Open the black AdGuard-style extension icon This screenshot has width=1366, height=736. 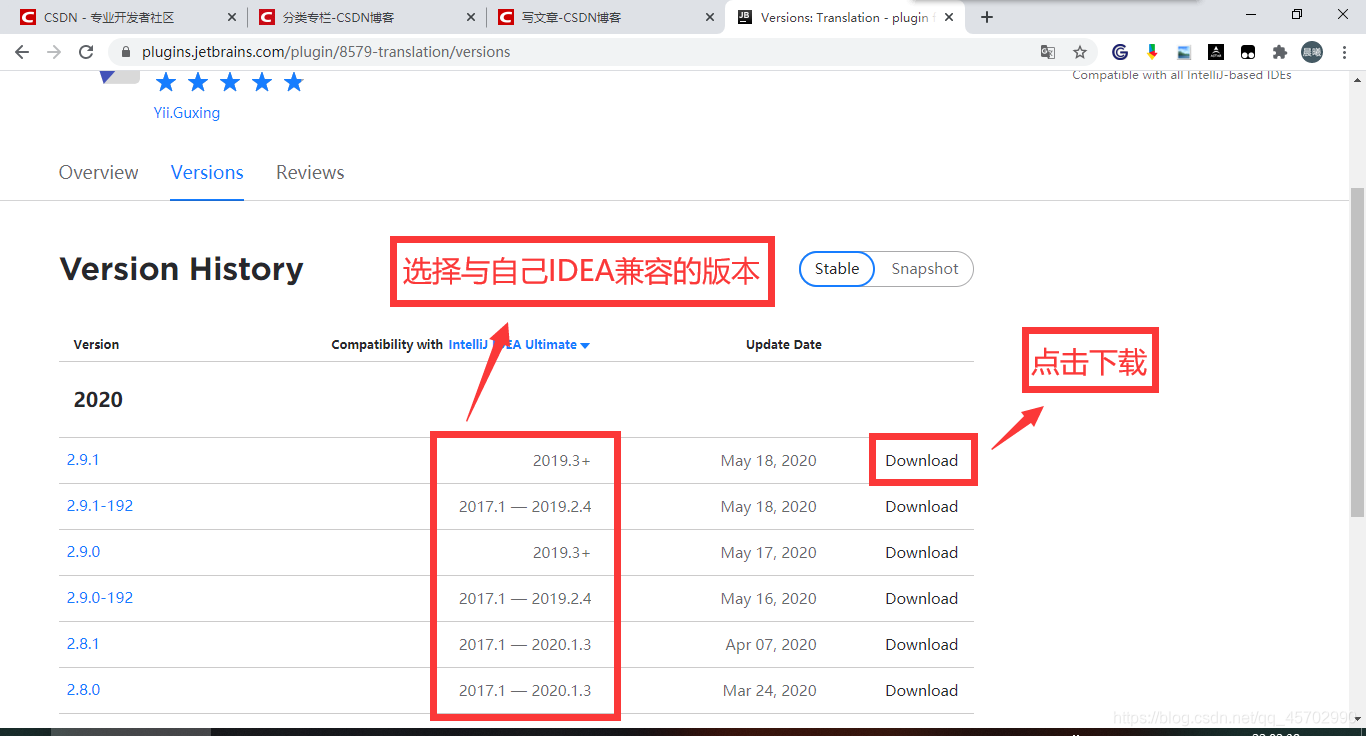1216,52
